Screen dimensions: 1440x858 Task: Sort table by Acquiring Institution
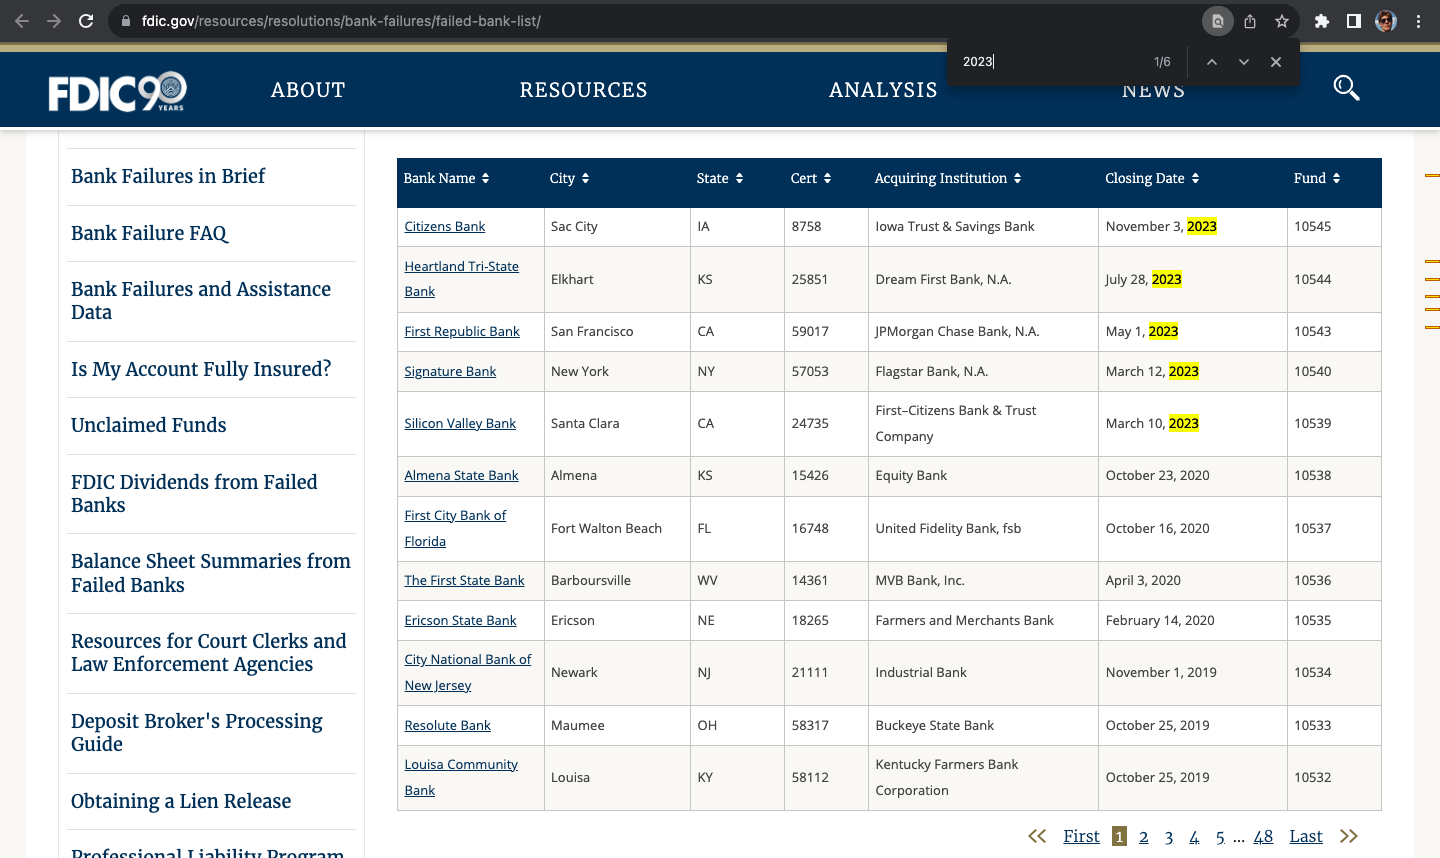948,178
